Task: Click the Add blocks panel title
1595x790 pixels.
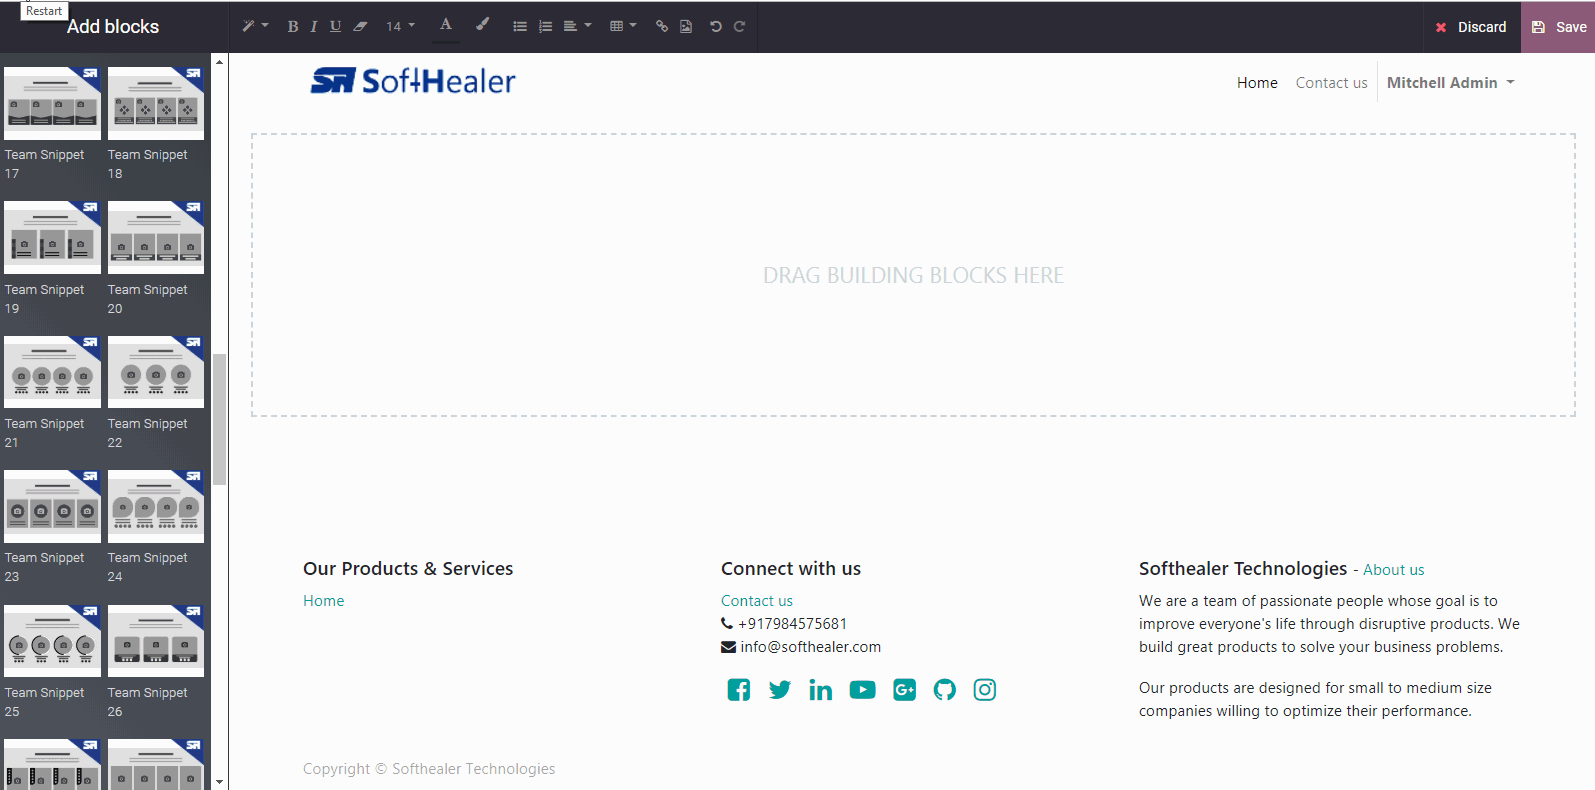Action: click(x=113, y=27)
